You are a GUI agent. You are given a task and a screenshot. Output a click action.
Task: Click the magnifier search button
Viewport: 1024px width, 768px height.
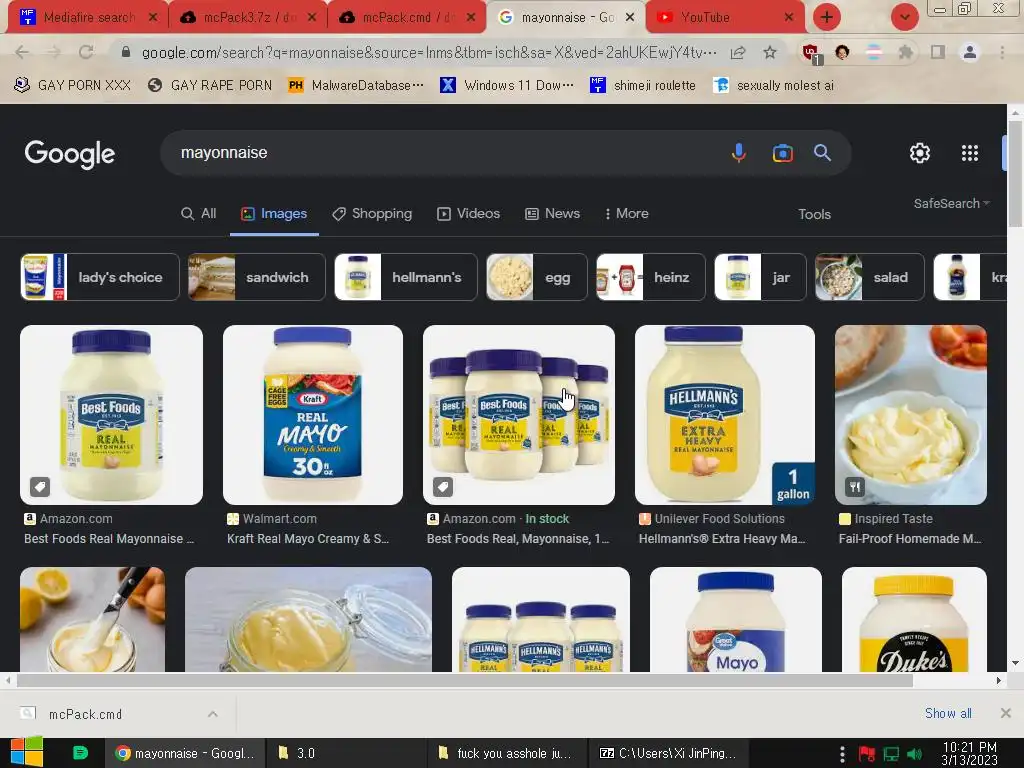pyautogui.click(x=822, y=153)
